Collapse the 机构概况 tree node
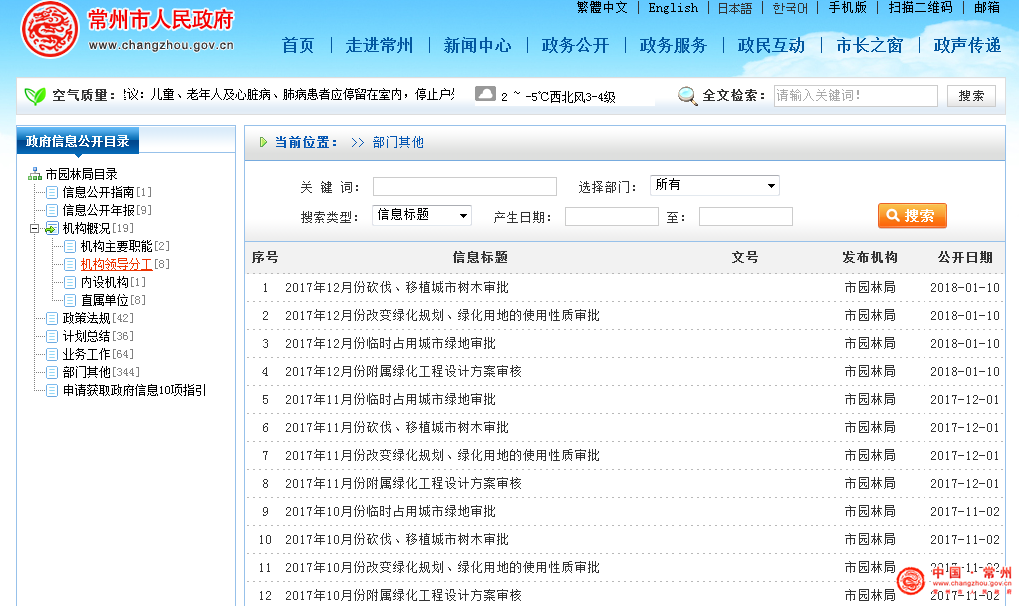 (34, 228)
